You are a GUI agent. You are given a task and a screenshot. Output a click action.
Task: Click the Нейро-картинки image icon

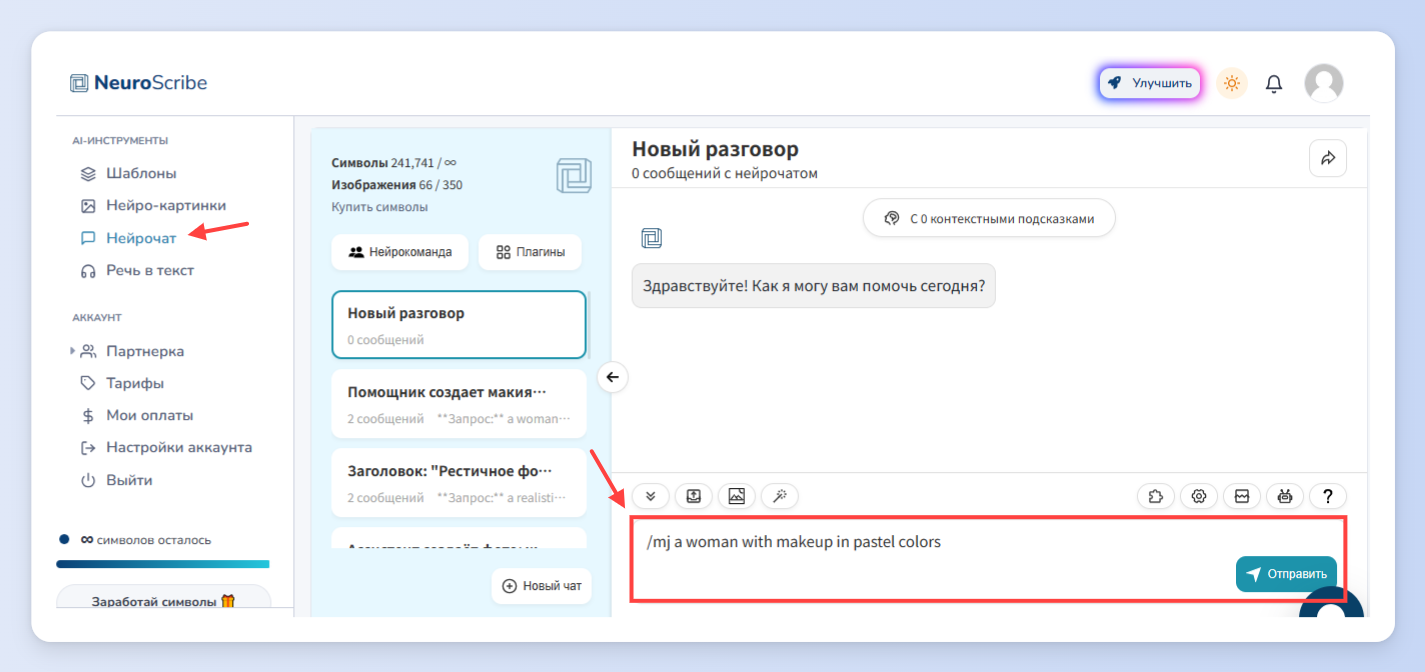point(88,206)
